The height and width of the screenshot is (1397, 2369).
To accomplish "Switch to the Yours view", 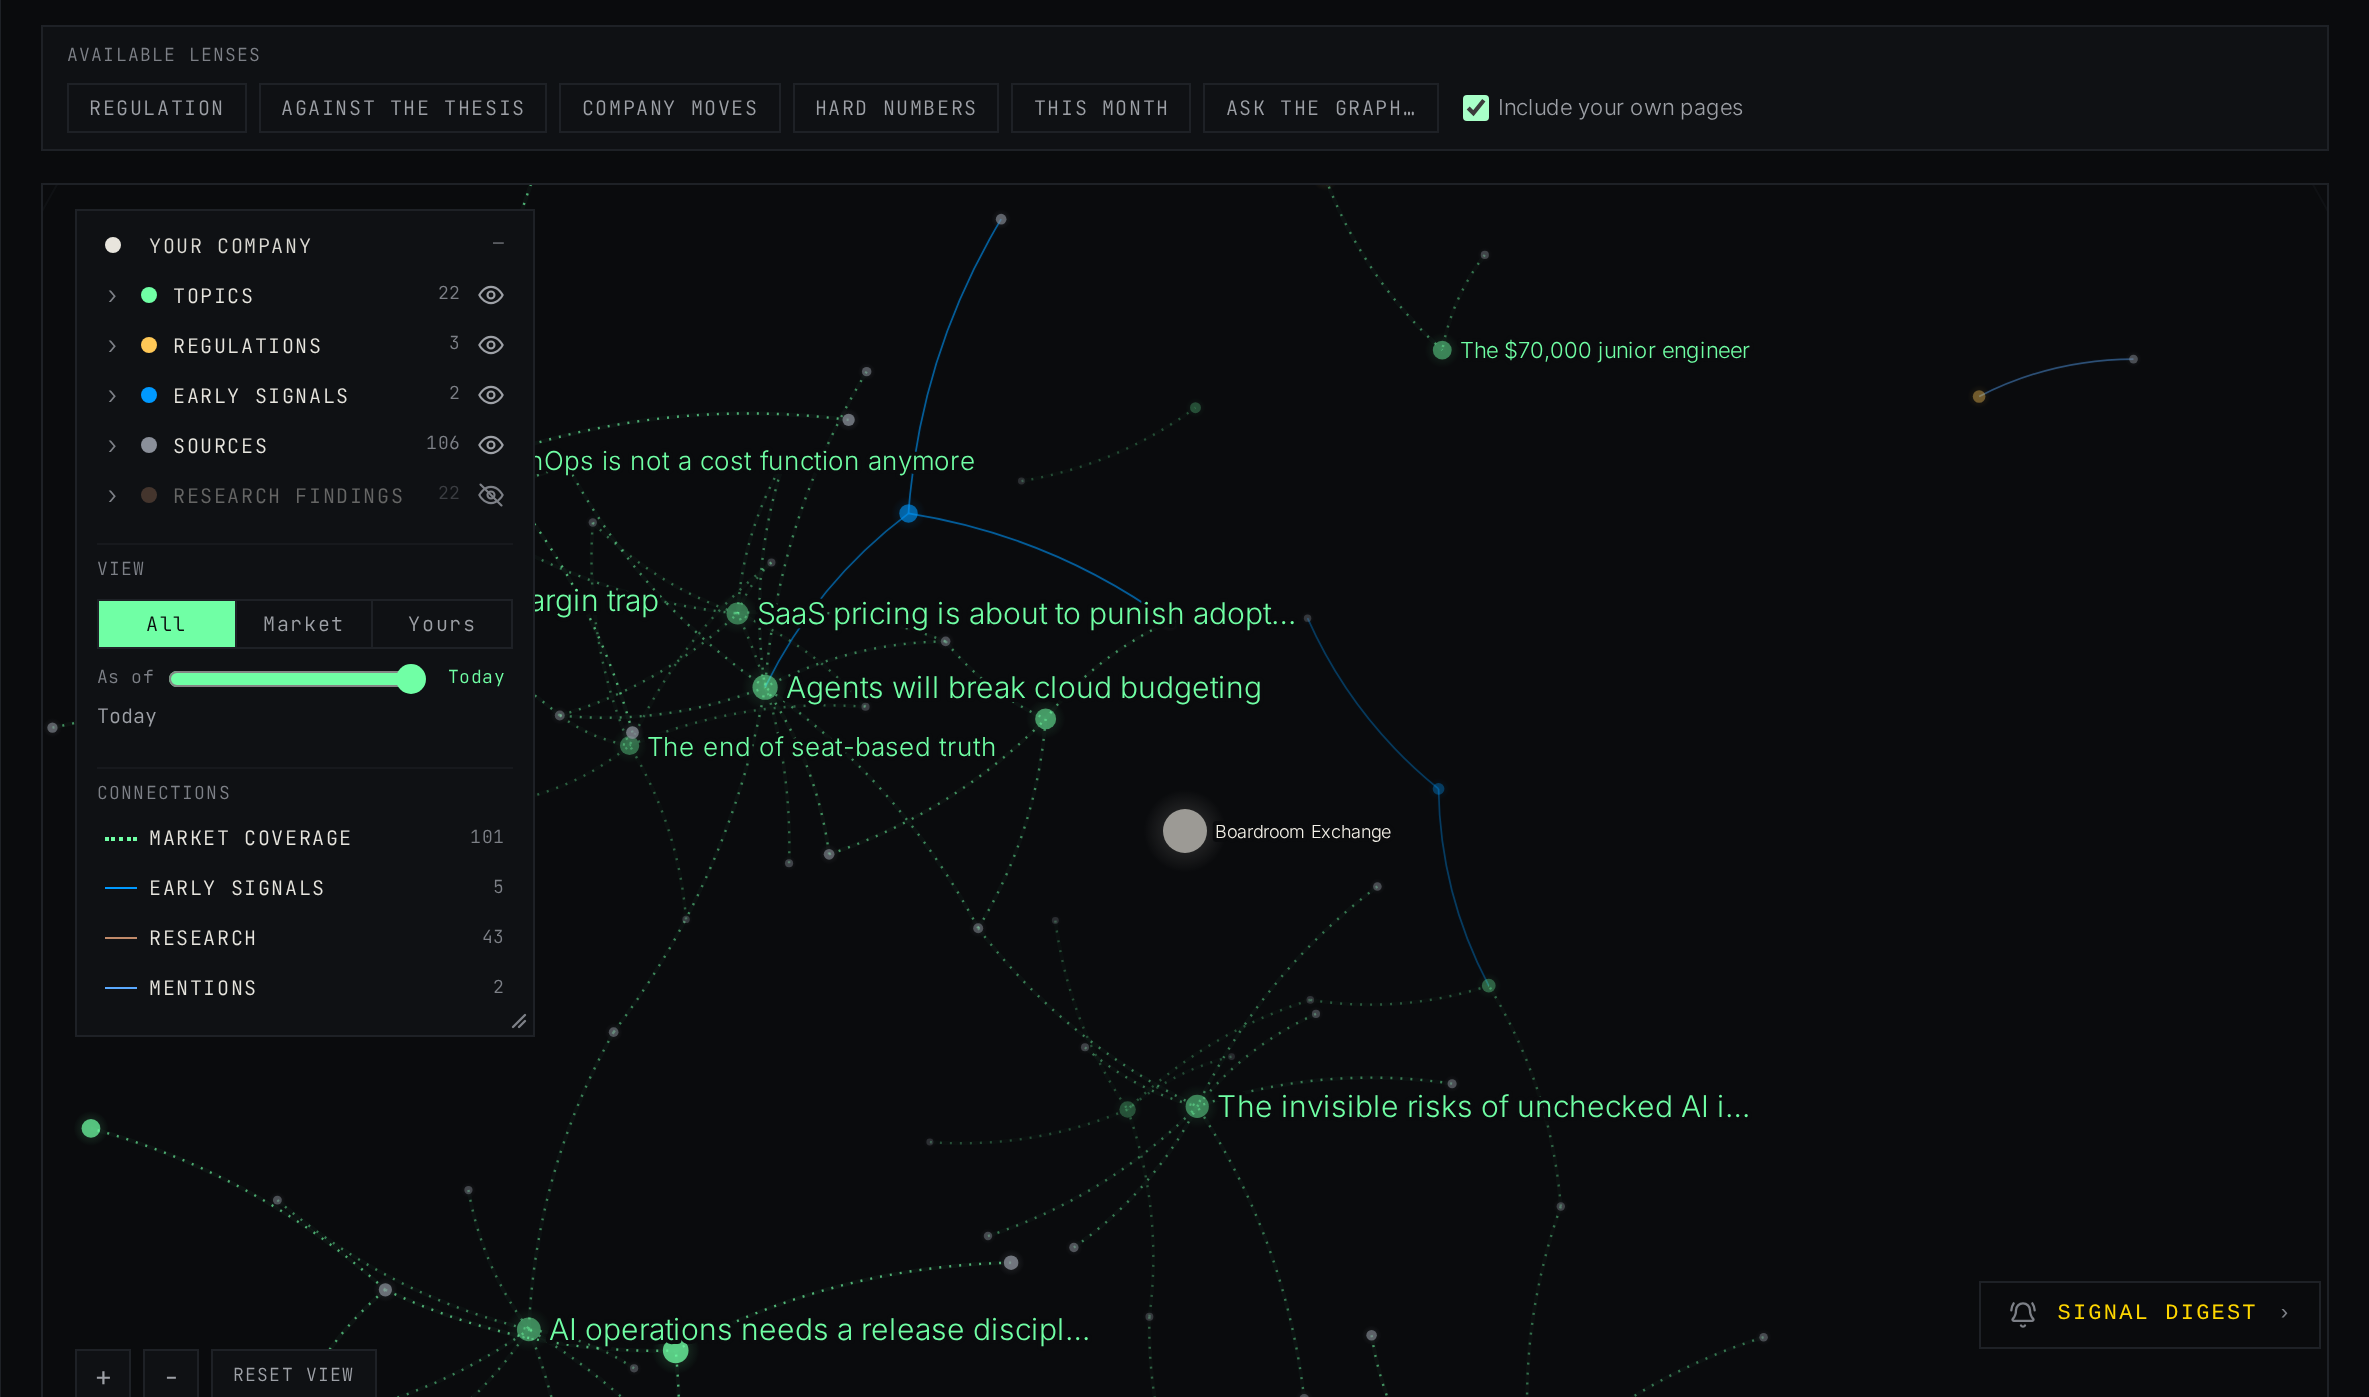I will click(x=441, y=624).
